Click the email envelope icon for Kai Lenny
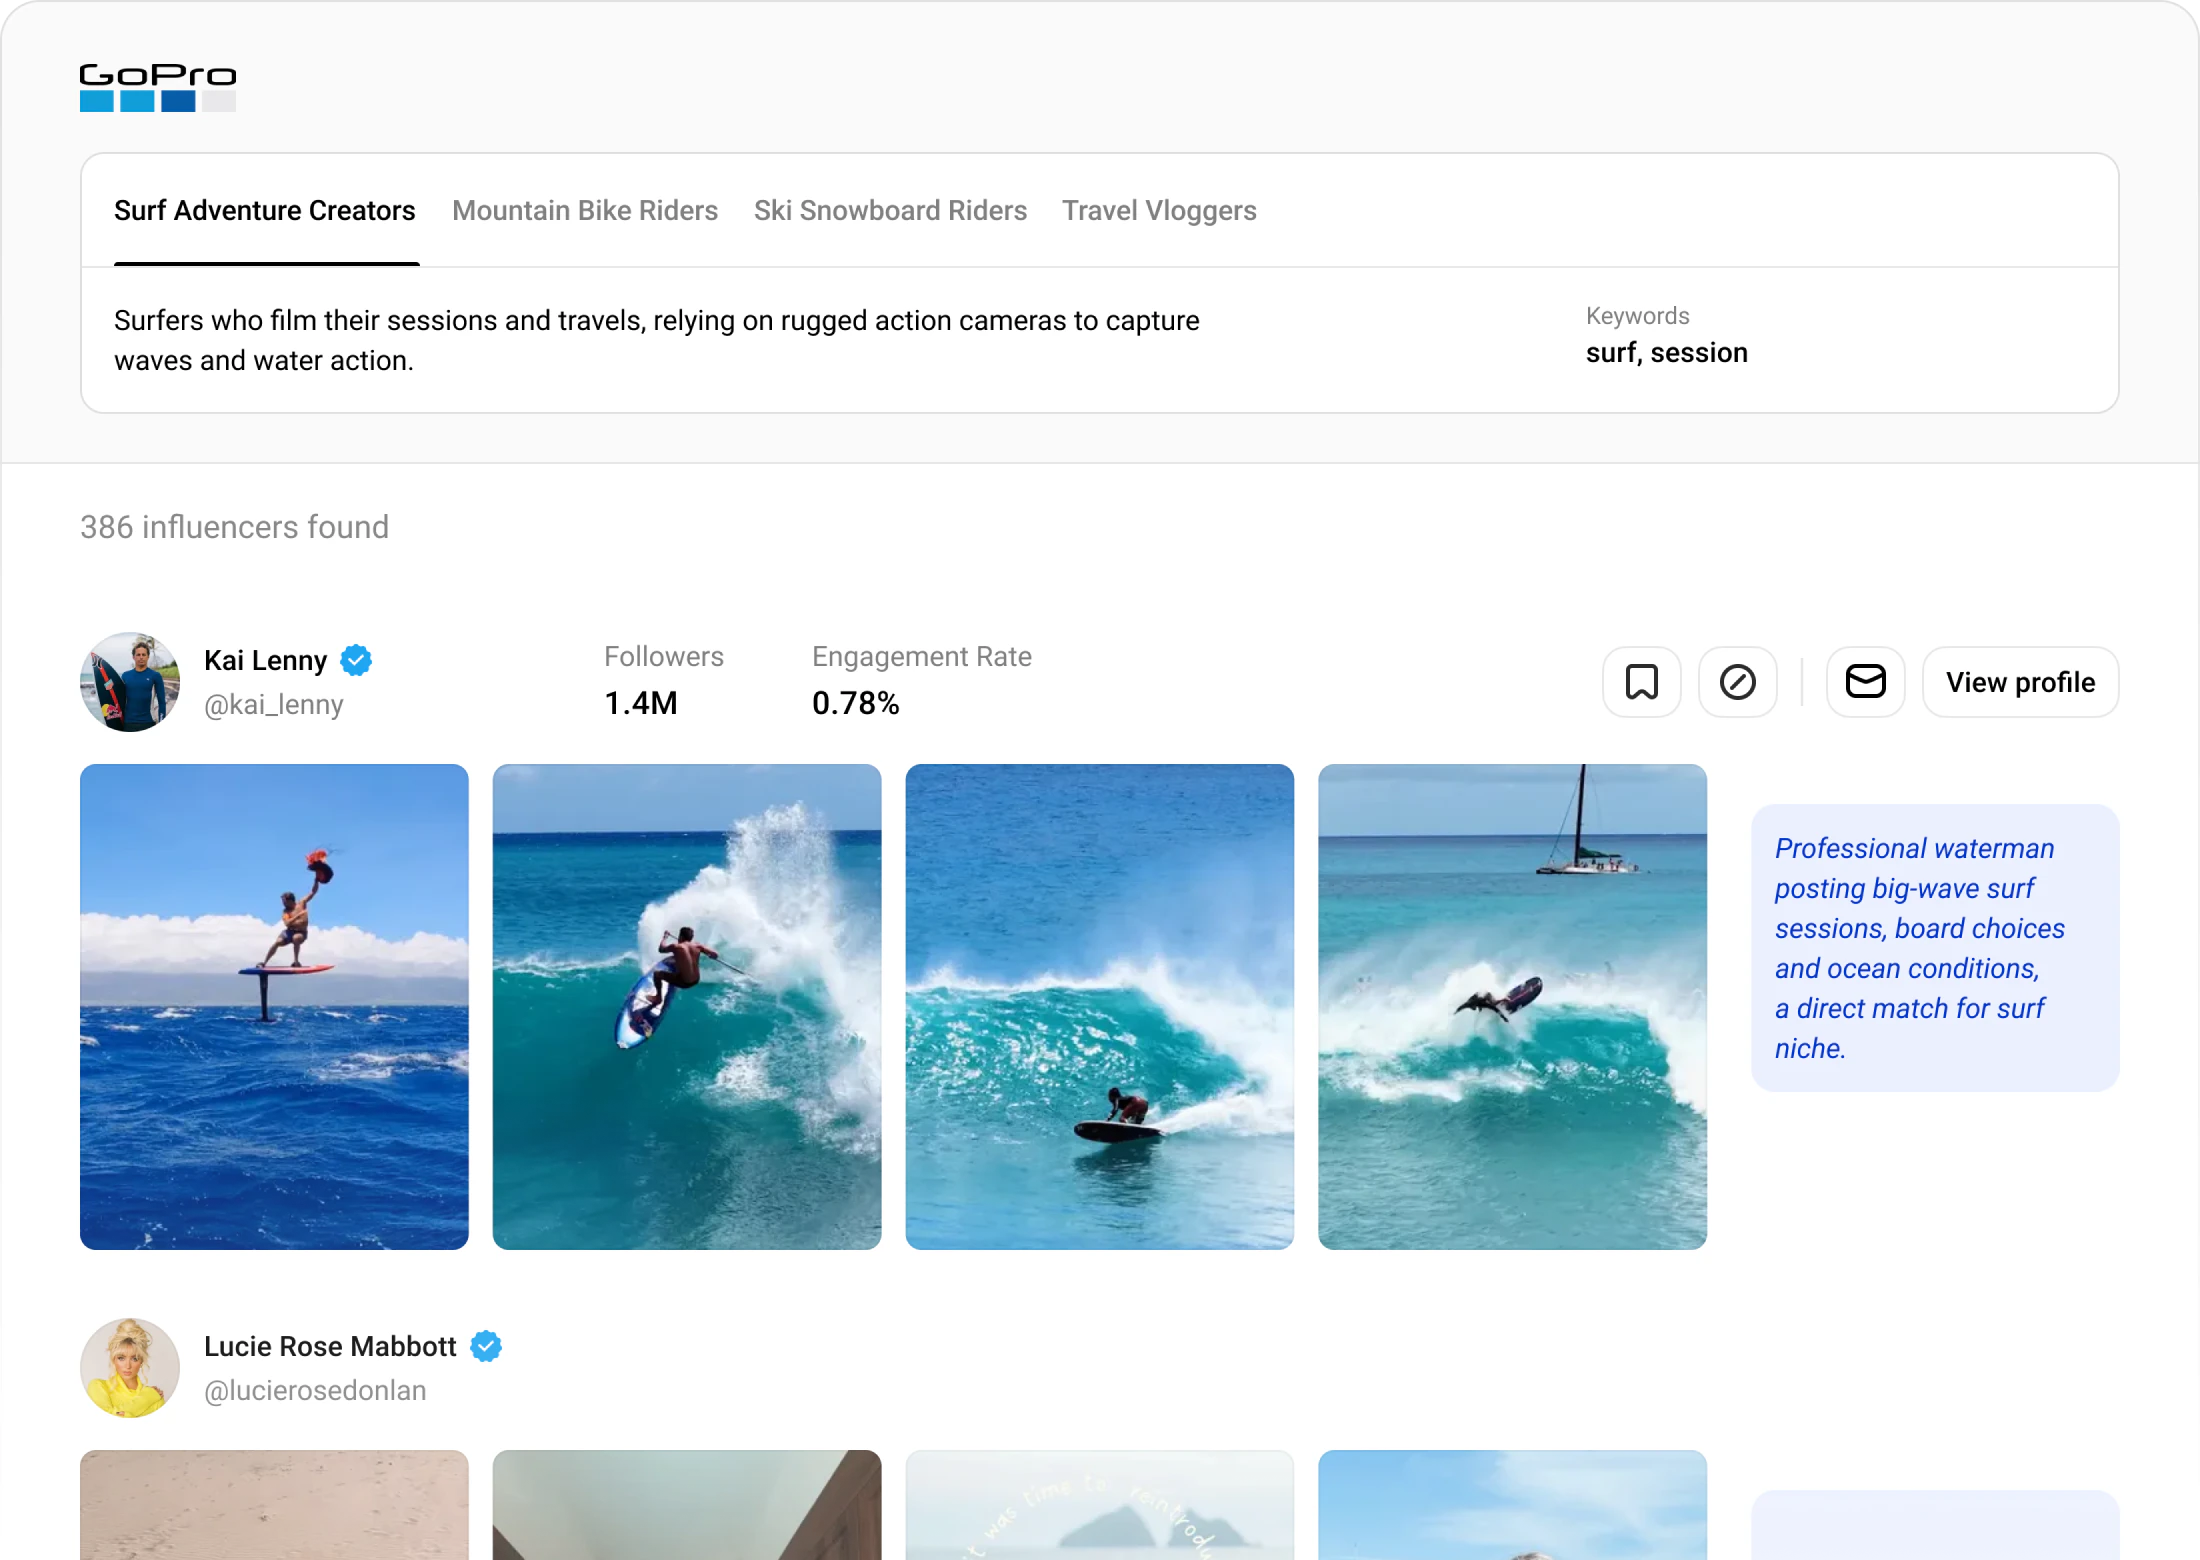Image resolution: width=2200 pixels, height=1560 pixels. coord(1865,682)
